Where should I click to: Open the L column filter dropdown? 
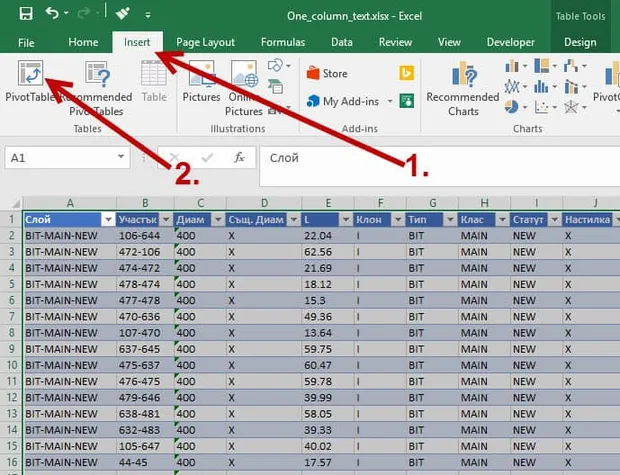coord(346,220)
